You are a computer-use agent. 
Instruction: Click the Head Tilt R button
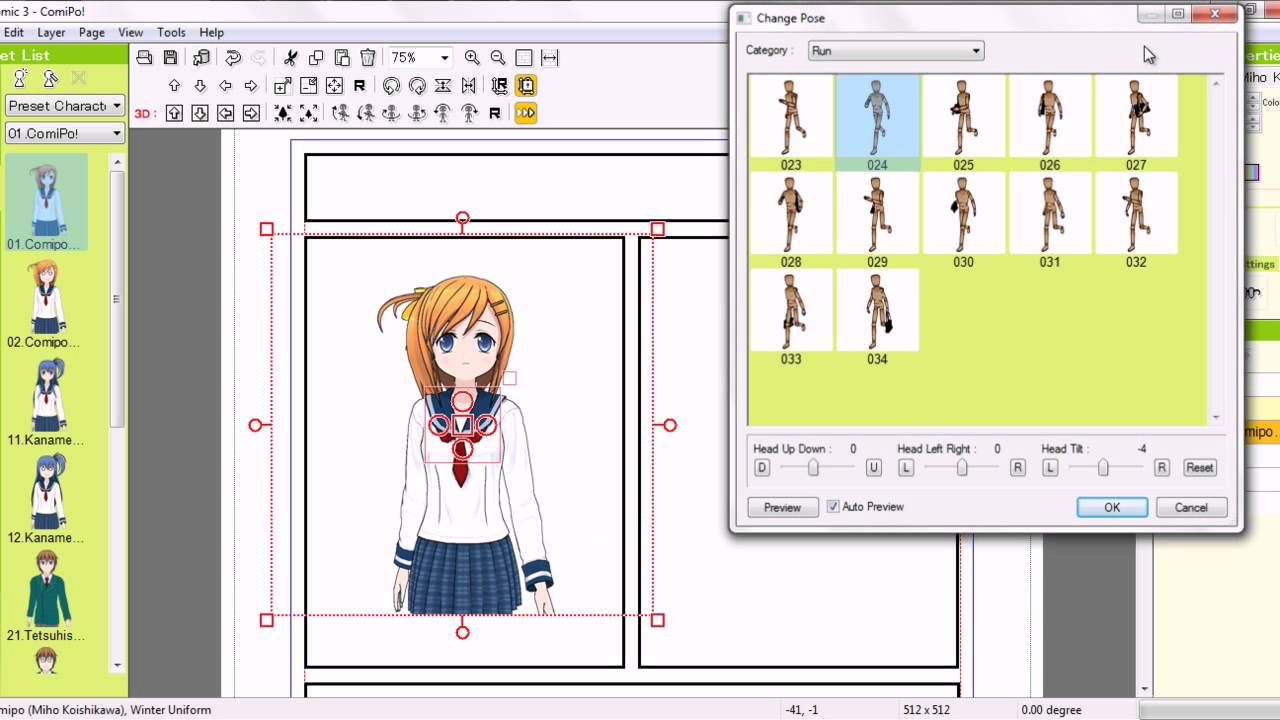(1162, 468)
